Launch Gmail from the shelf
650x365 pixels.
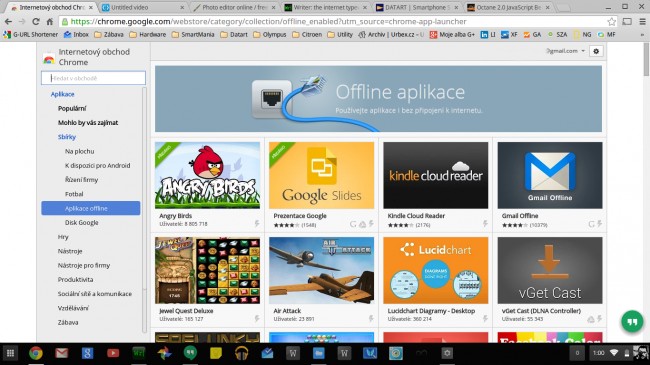coord(61,353)
